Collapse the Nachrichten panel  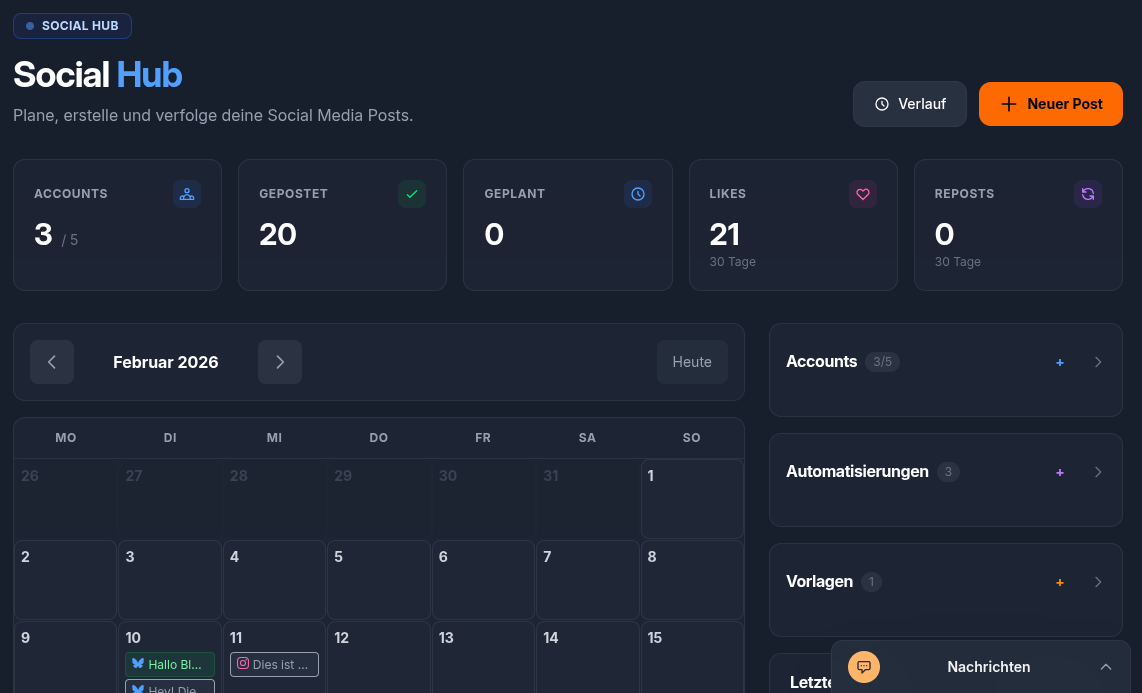point(1106,666)
